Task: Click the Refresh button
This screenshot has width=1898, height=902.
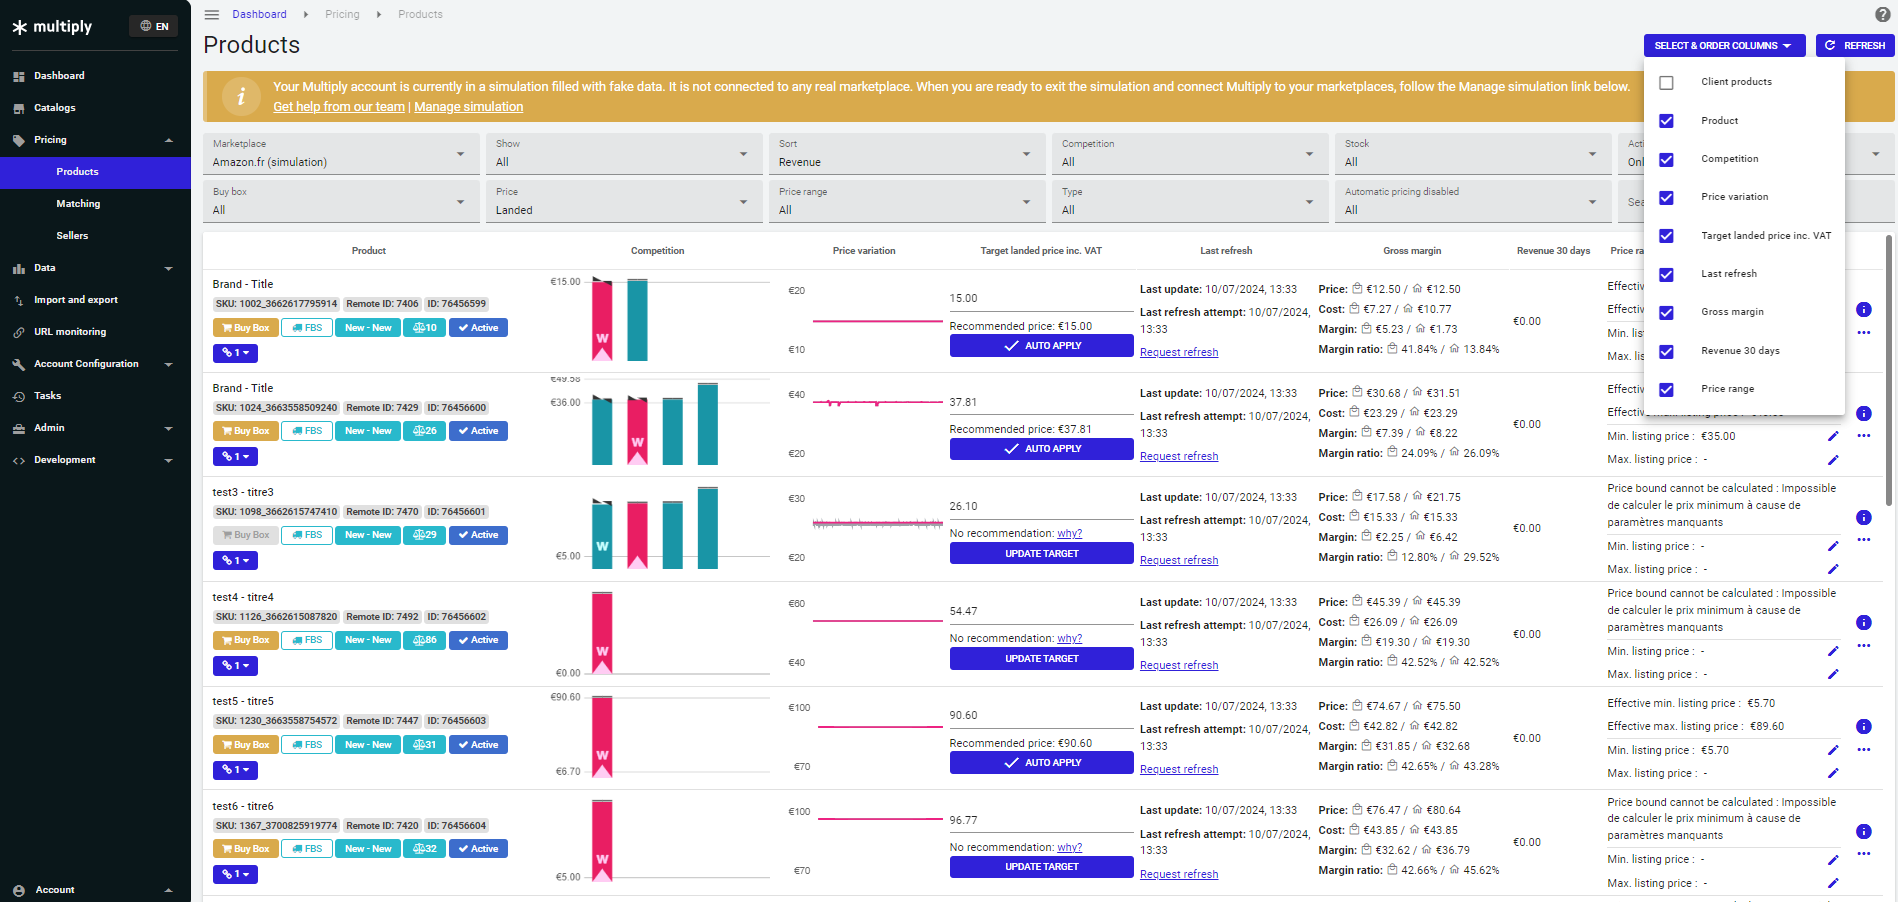Action: point(1855,46)
